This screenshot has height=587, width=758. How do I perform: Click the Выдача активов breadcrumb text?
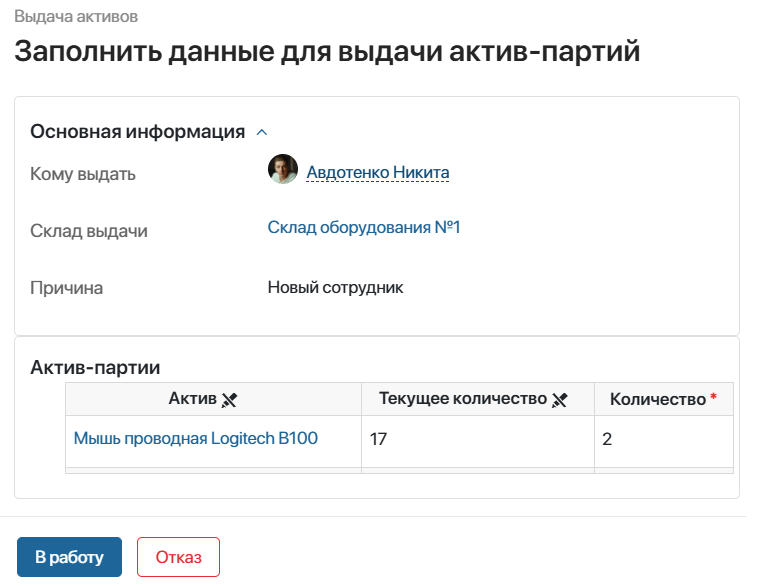pos(76,17)
